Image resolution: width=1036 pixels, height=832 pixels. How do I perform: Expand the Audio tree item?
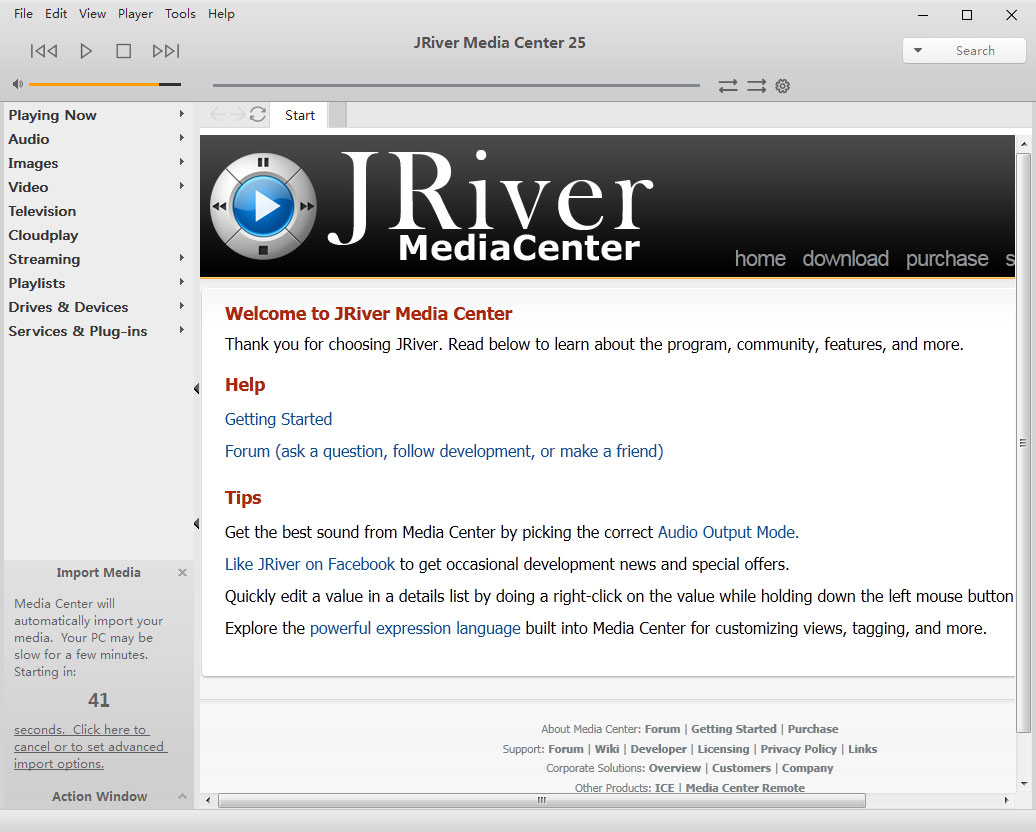182,139
